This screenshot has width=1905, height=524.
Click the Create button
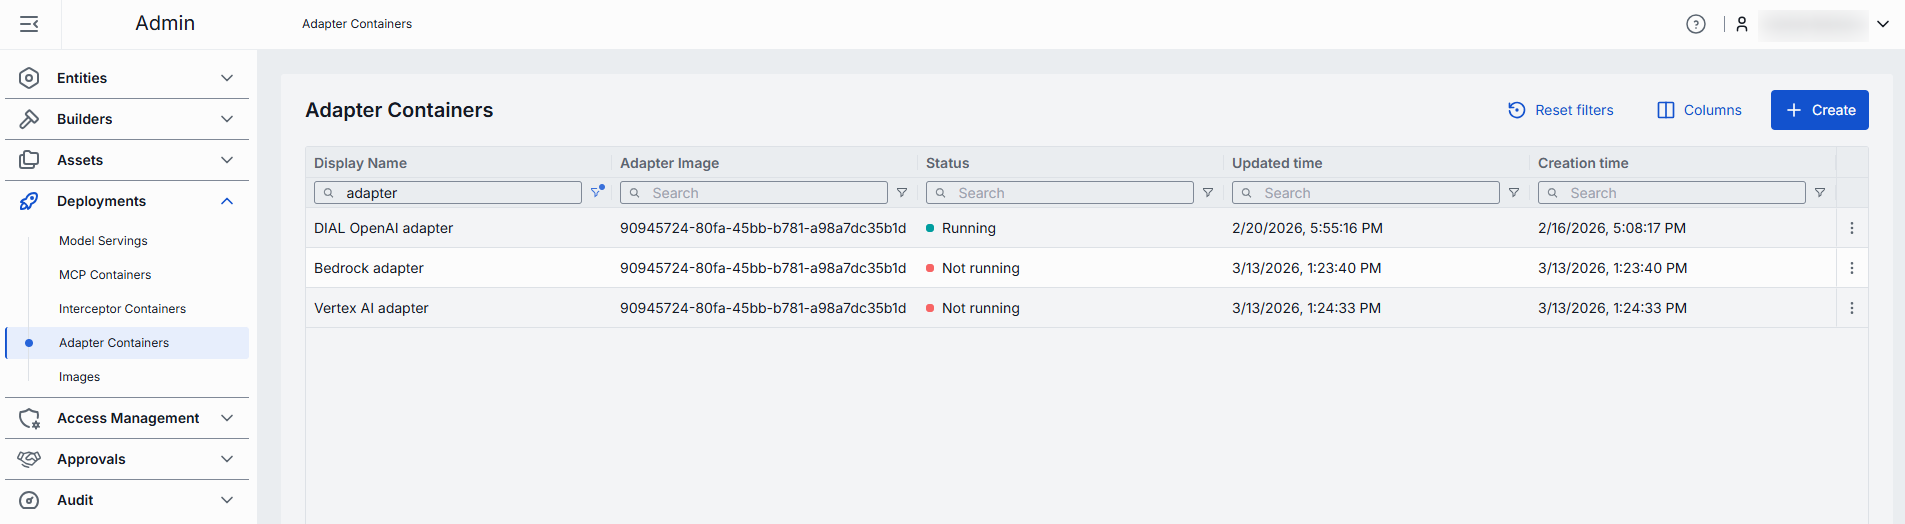tap(1819, 110)
